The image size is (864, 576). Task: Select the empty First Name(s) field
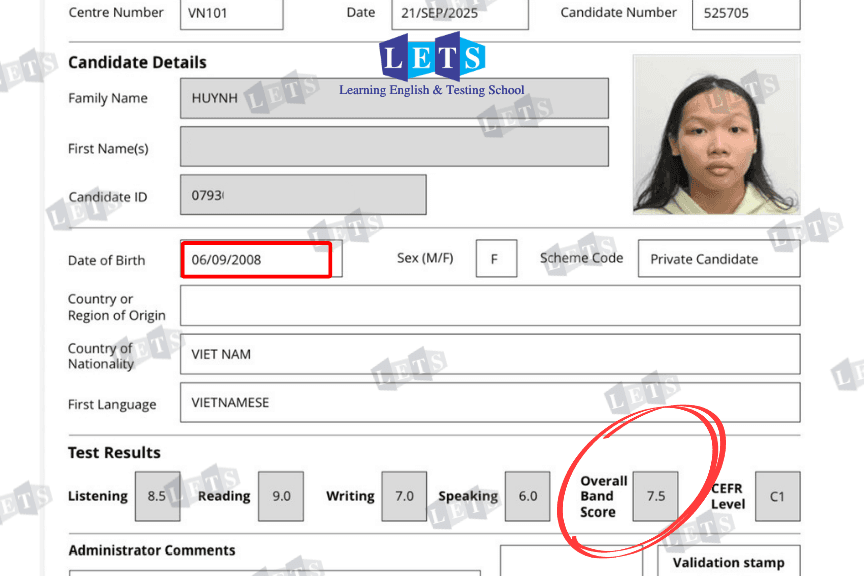(x=394, y=146)
